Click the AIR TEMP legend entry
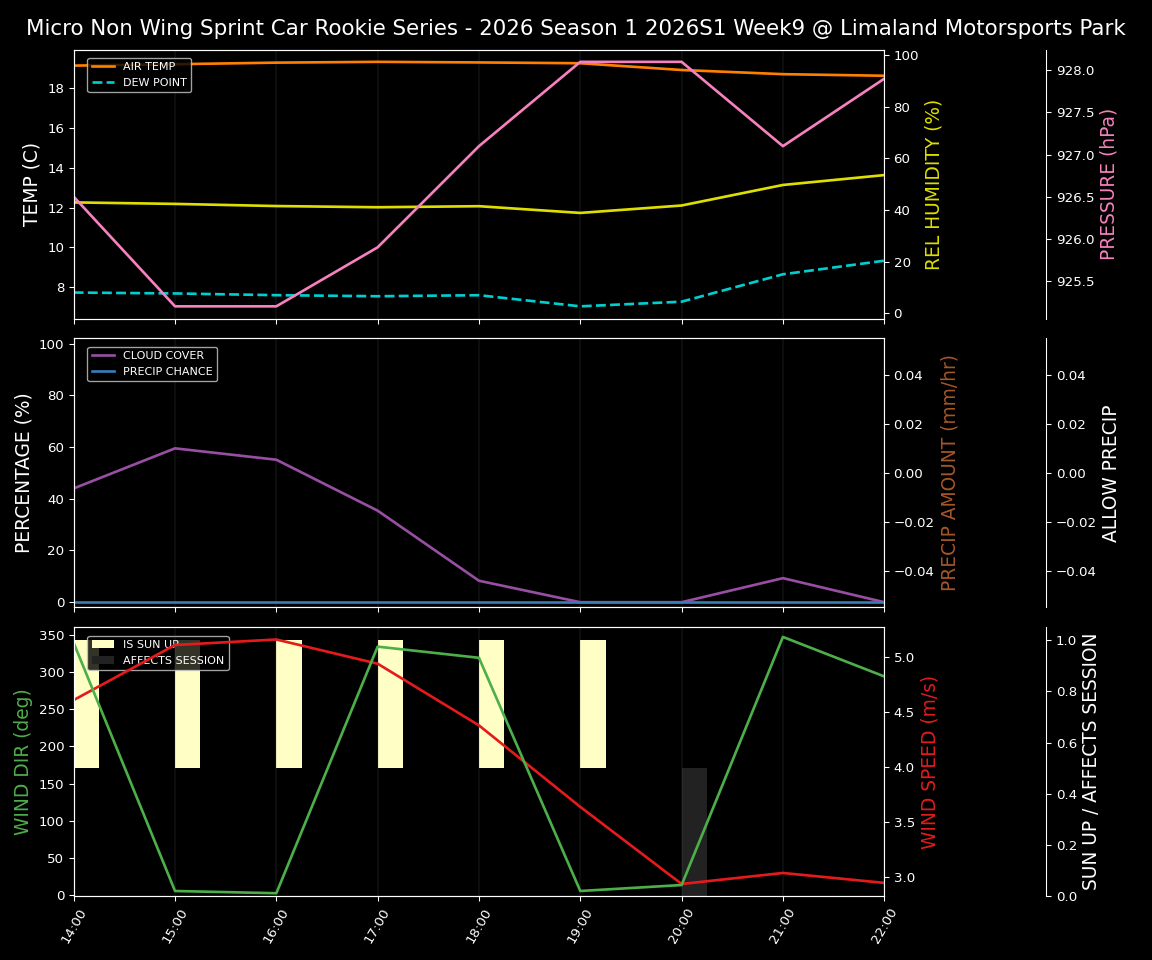The height and width of the screenshot is (960, 1152). tap(148, 66)
